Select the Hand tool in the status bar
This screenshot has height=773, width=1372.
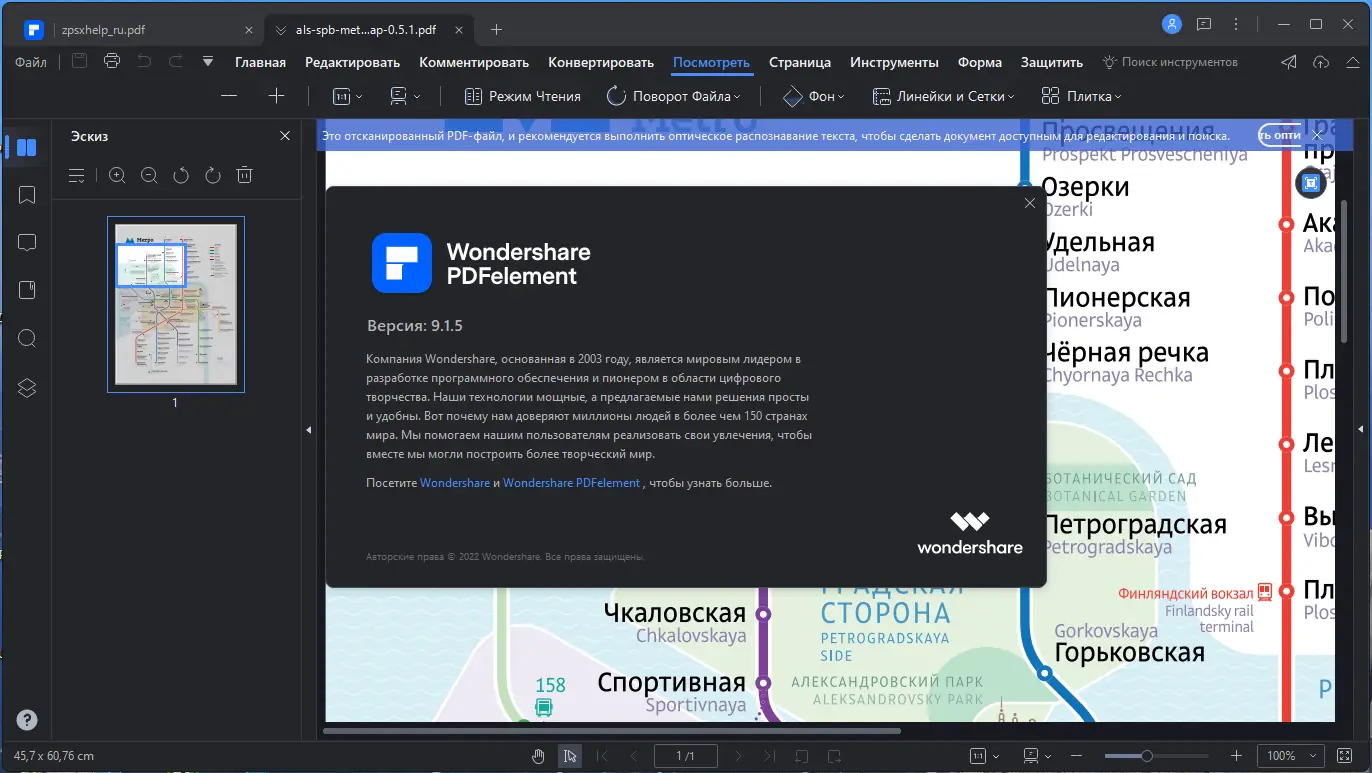click(x=538, y=755)
